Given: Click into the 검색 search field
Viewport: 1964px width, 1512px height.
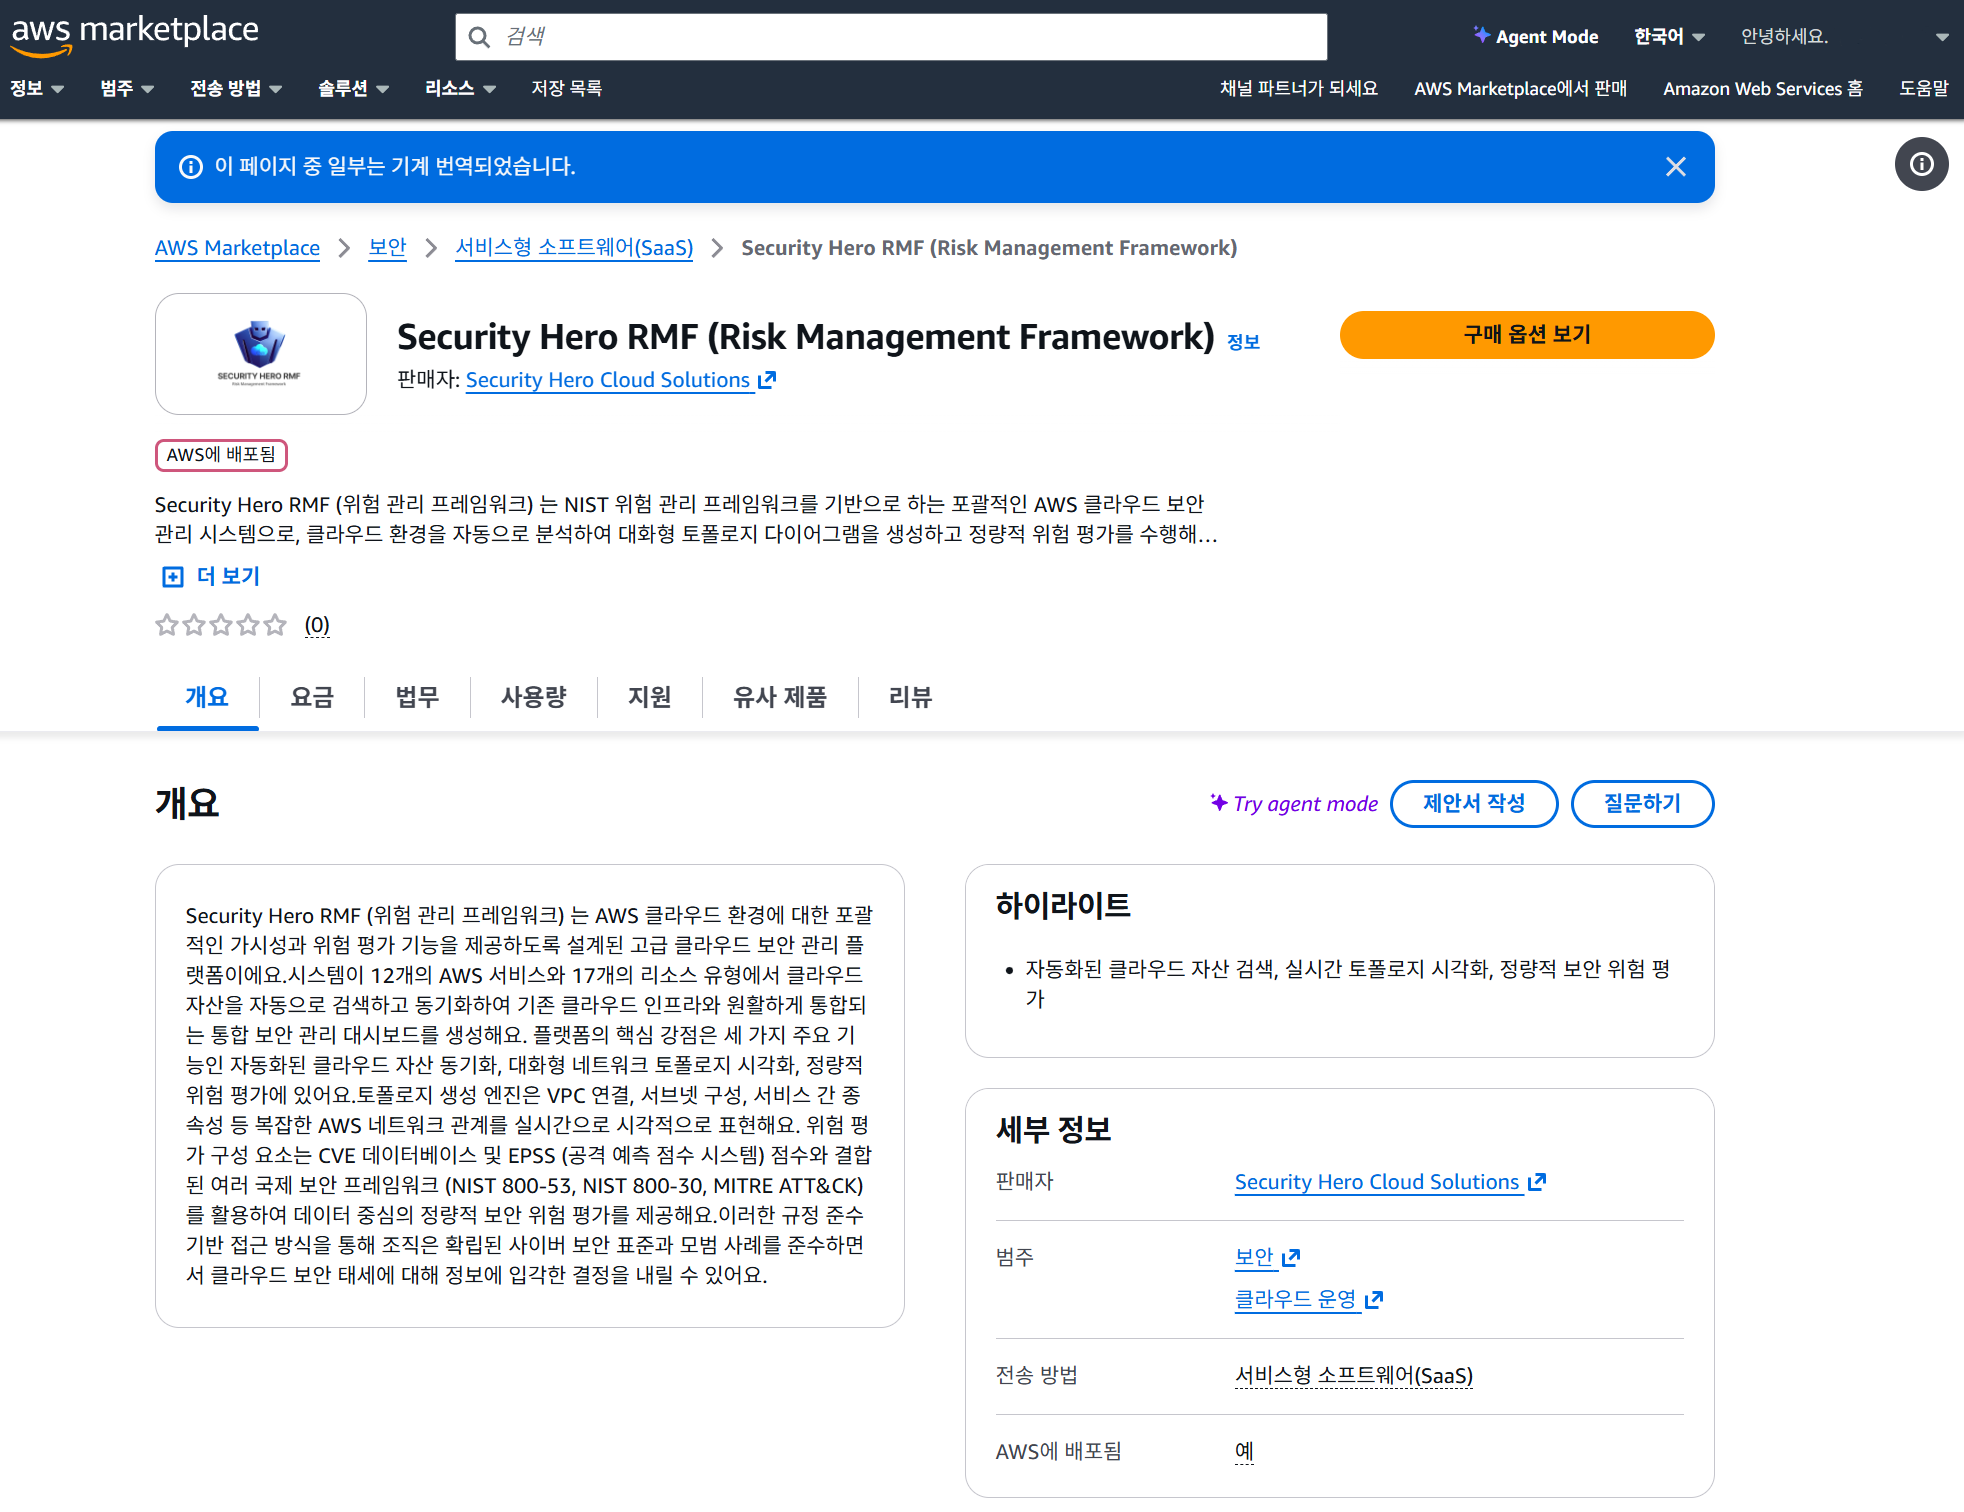Looking at the screenshot, I should tap(891, 37).
